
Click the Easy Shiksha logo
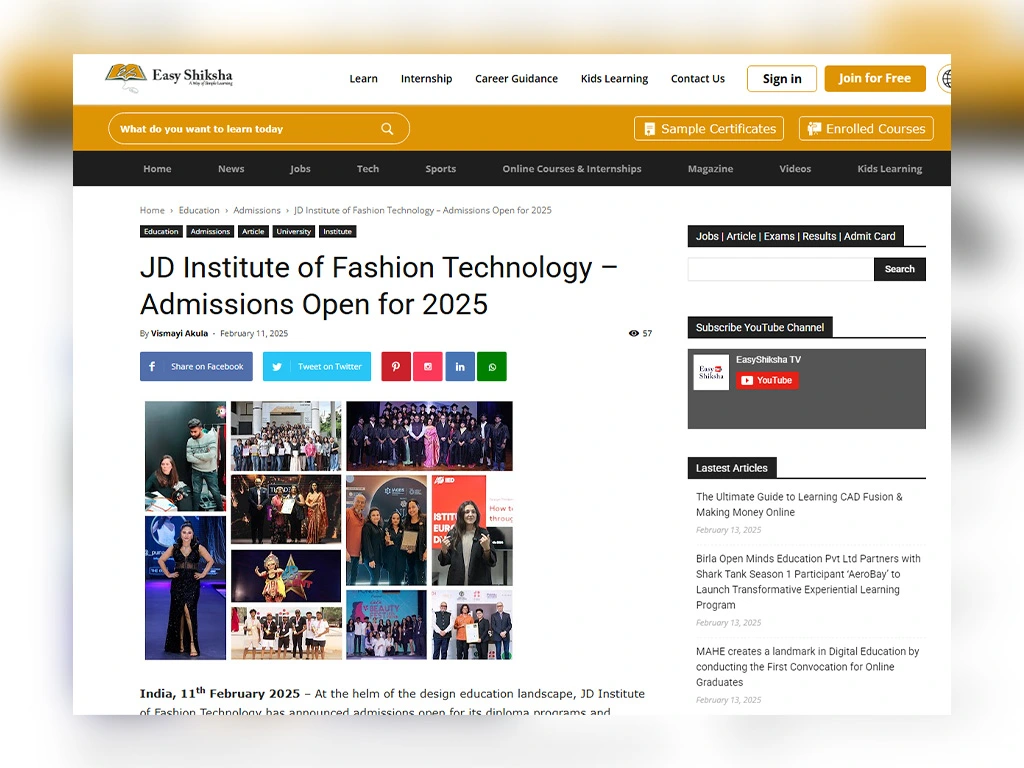click(x=169, y=78)
